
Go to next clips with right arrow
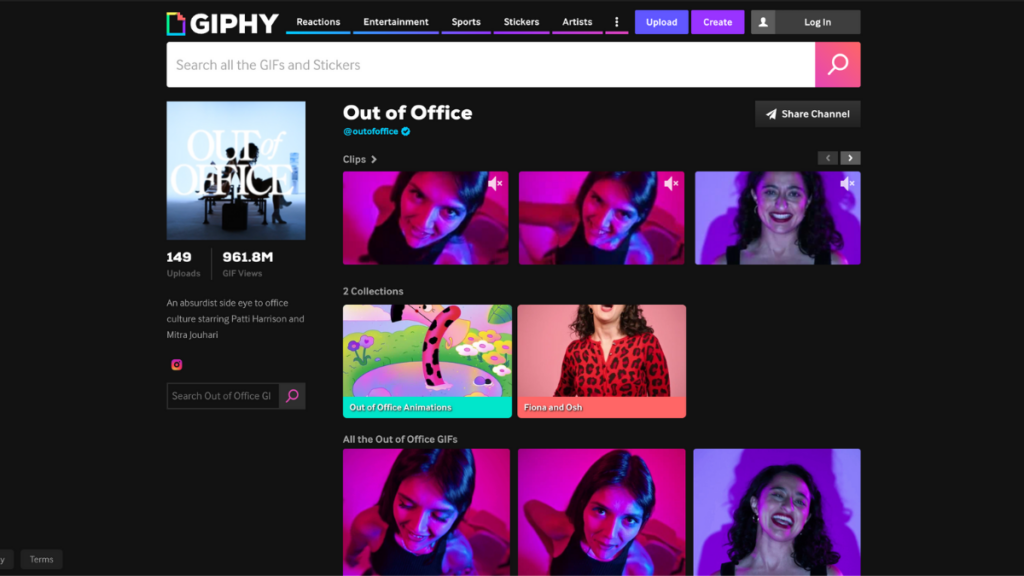[x=850, y=158]
